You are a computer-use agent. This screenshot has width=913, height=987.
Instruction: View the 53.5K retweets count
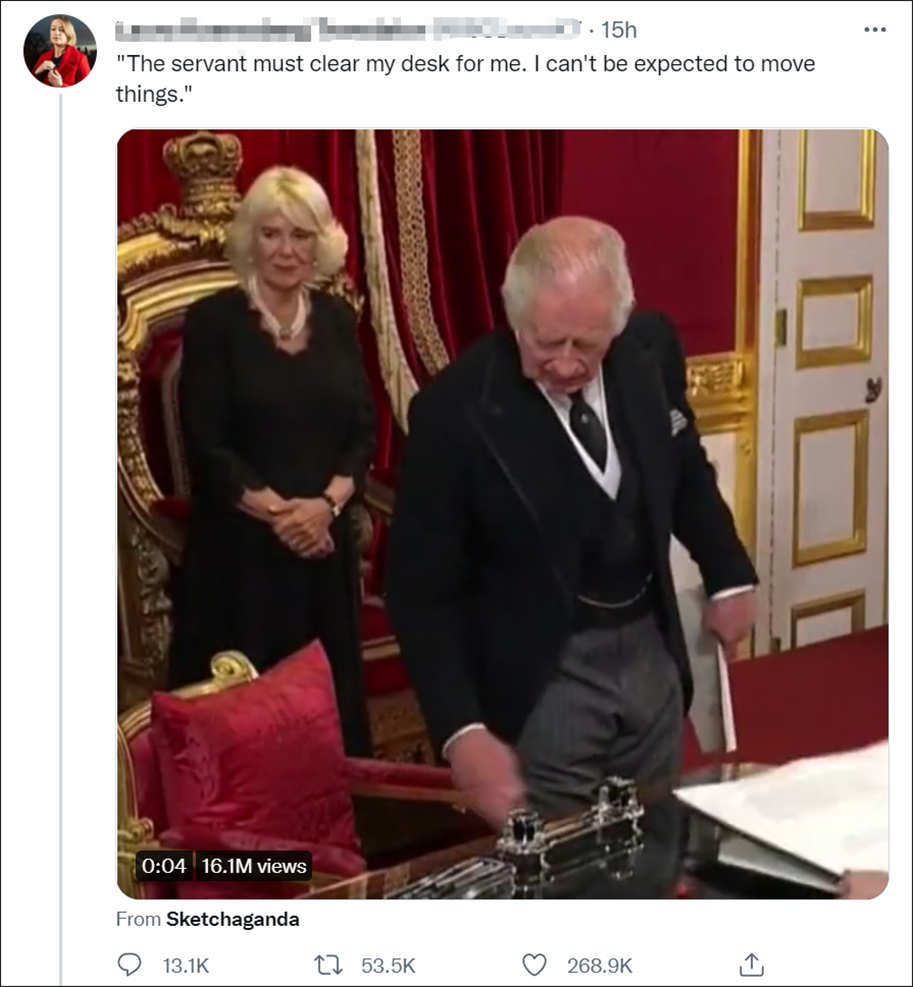[x=388, y=966]
